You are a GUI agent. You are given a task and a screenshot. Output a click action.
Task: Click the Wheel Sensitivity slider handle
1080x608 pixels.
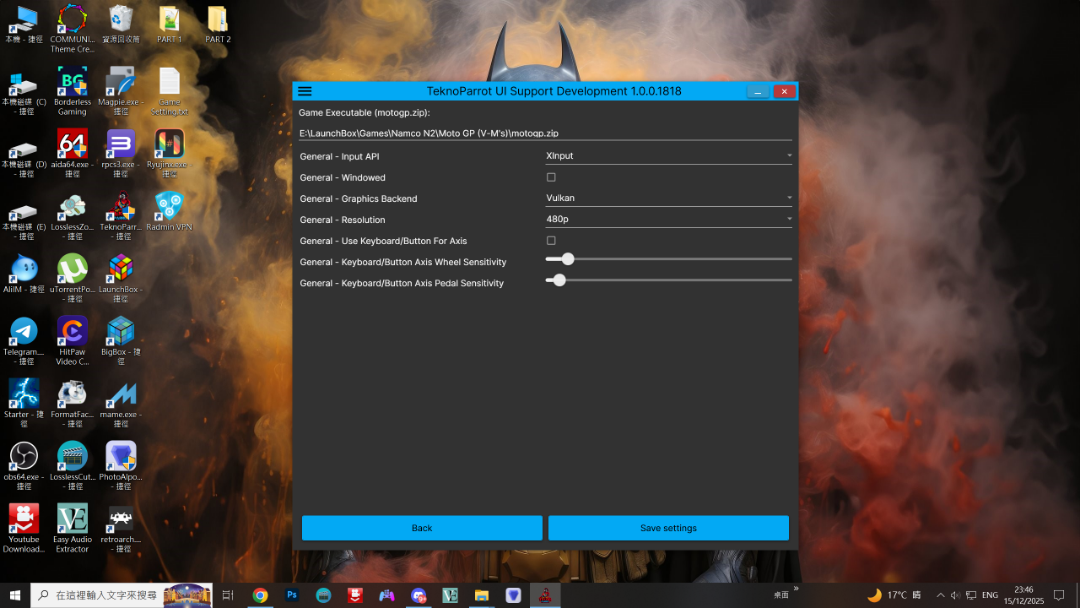click(x=568, y=259)
